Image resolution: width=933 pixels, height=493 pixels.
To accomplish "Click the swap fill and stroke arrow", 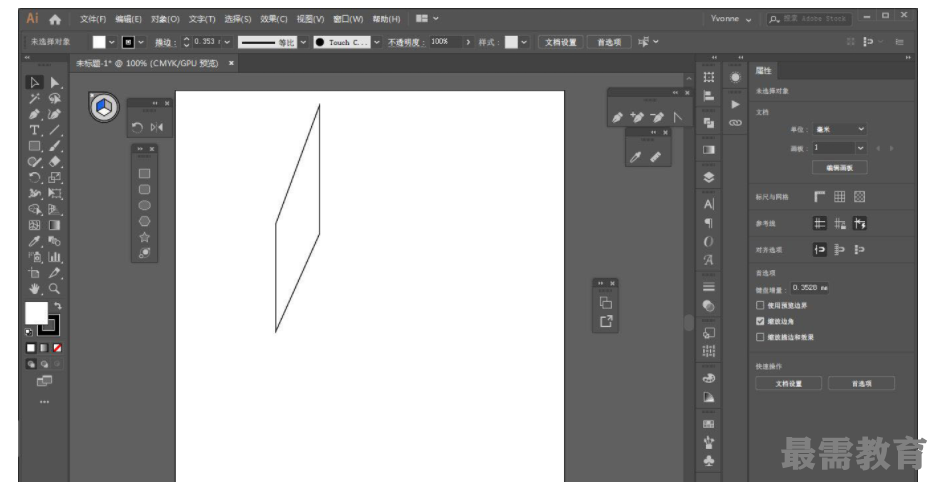I will point(58,306).
